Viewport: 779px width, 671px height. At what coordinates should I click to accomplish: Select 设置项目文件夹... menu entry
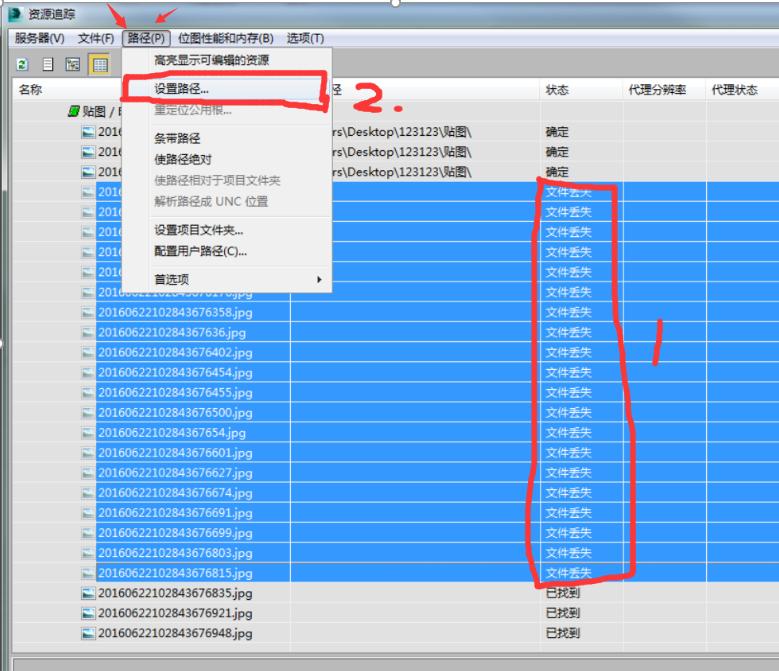[199, 230]
